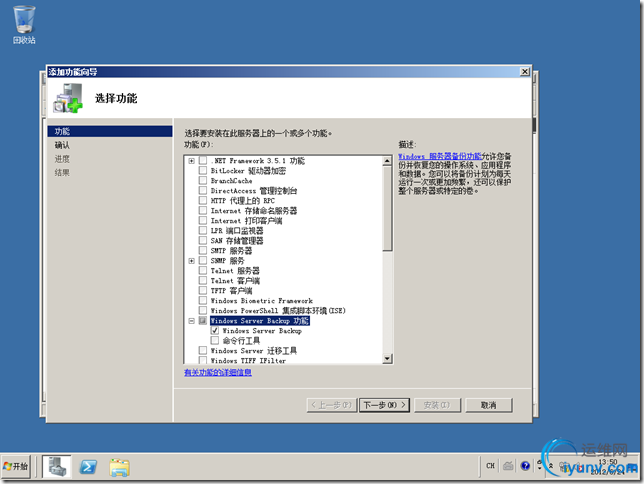Click the keyboard icon in the language bar
Image resolution: width=644 pixels, height=484 pixels.
(508, 466)
